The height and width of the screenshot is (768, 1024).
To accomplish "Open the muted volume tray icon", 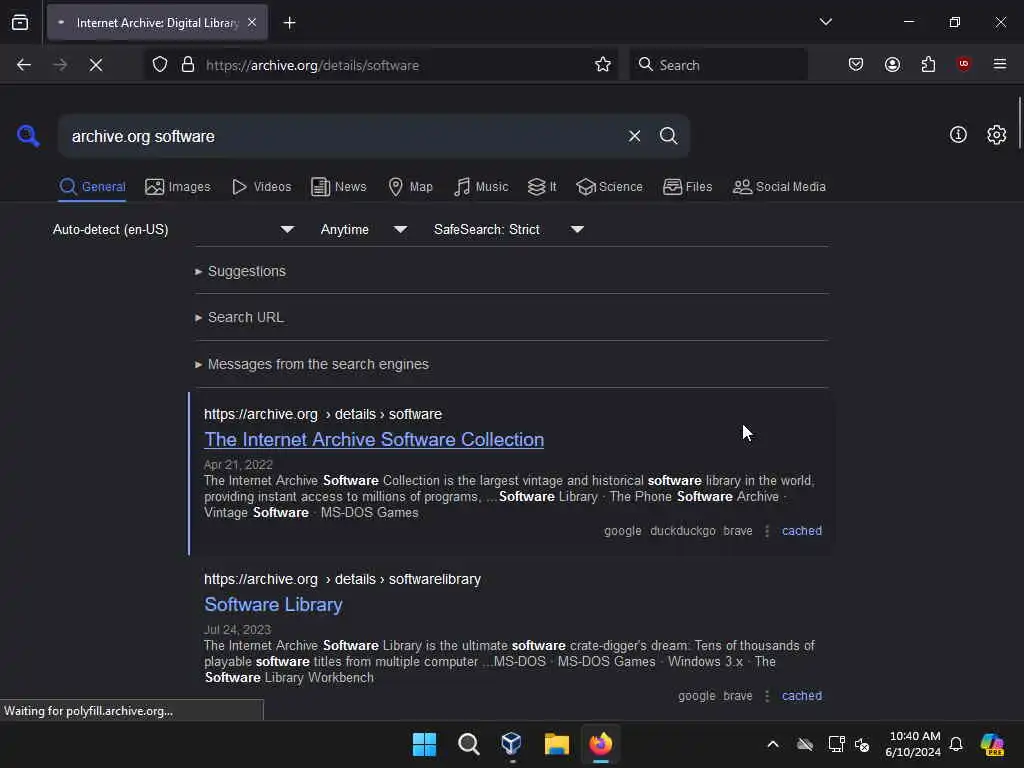I will tap(862, 744).
